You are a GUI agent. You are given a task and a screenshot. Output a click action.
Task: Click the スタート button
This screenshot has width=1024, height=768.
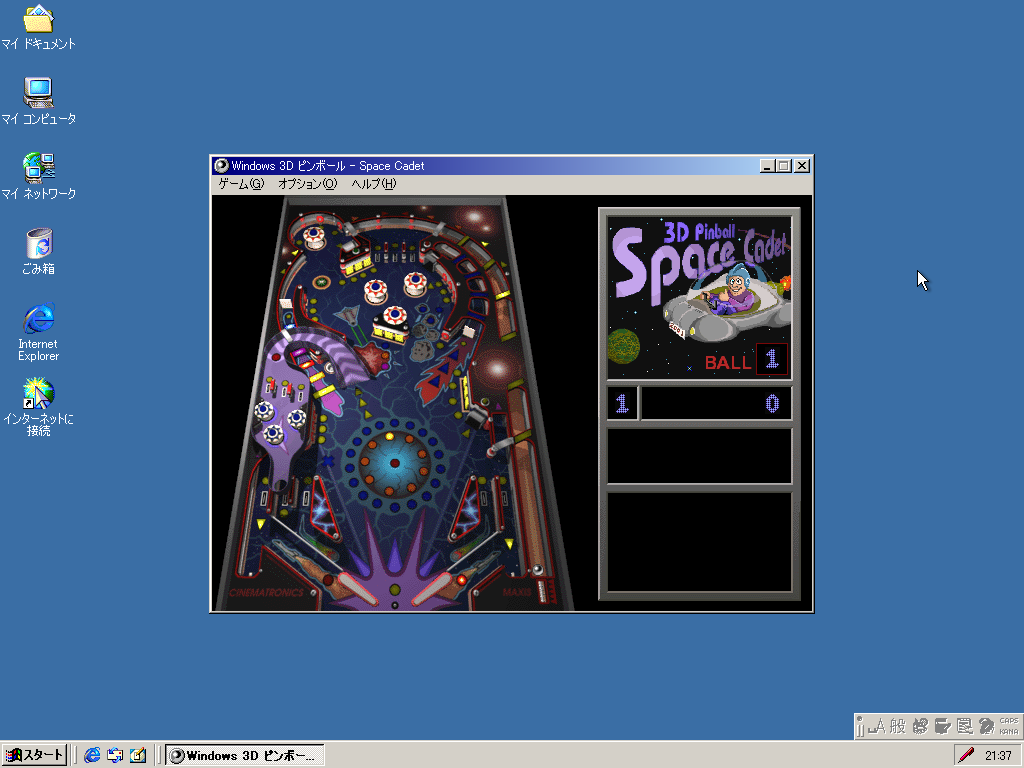[34, 756]
